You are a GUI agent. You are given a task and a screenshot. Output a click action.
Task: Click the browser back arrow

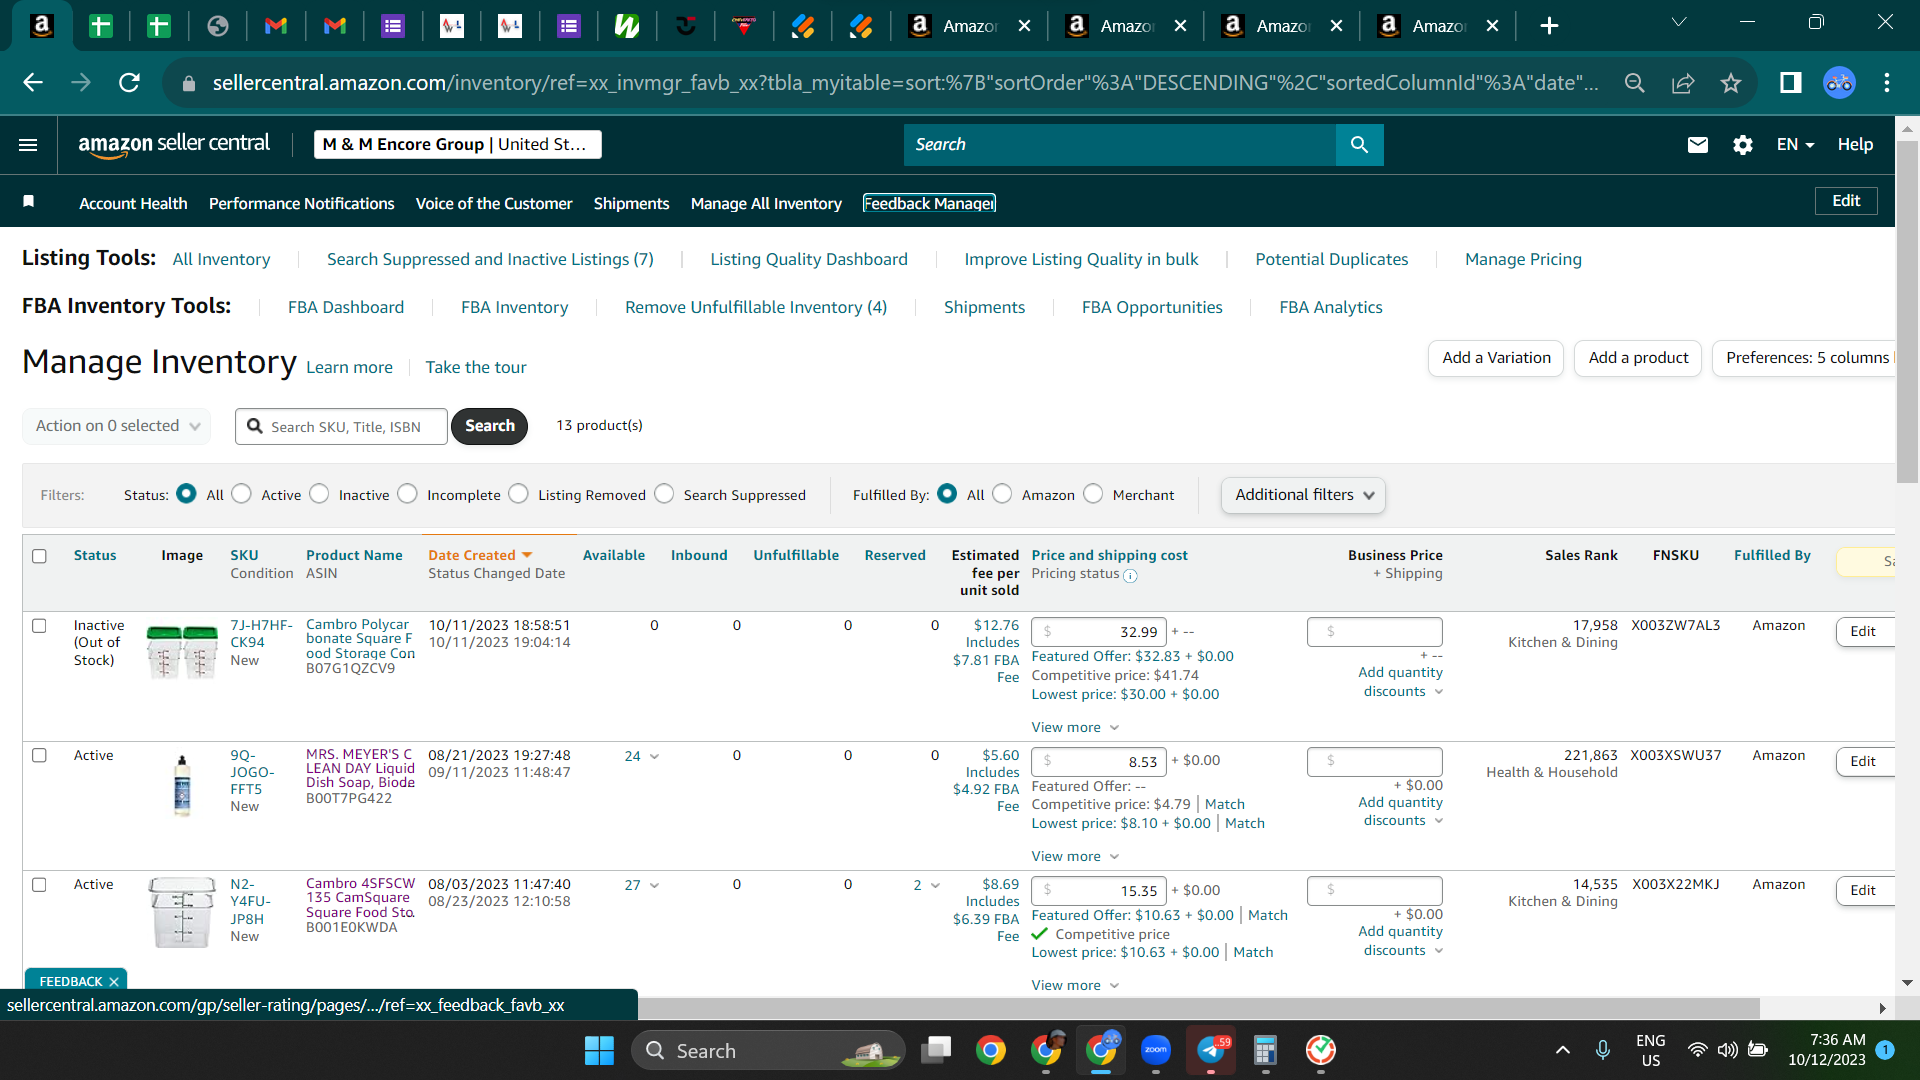click(33, 83)
